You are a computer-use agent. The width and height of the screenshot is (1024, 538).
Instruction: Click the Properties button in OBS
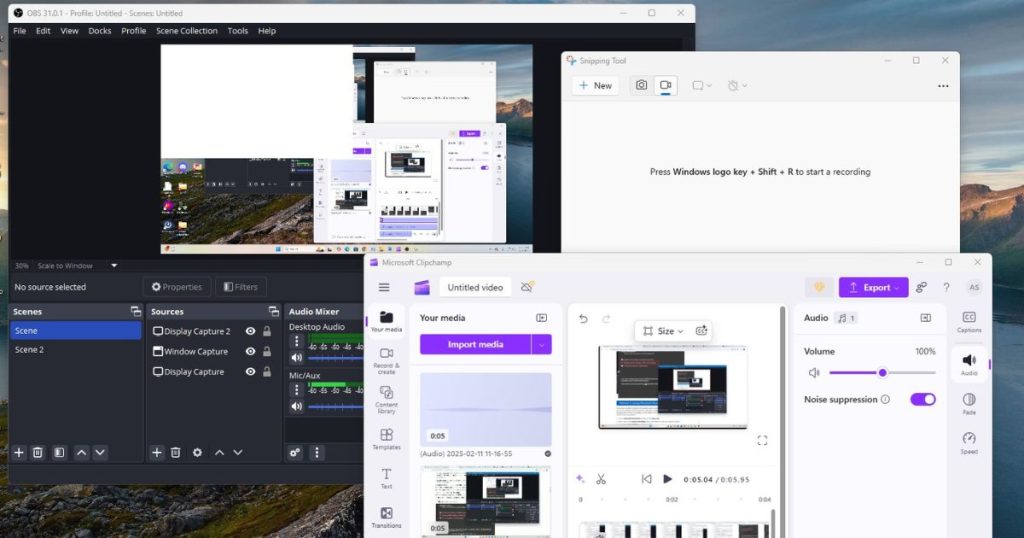click(176, 287)
